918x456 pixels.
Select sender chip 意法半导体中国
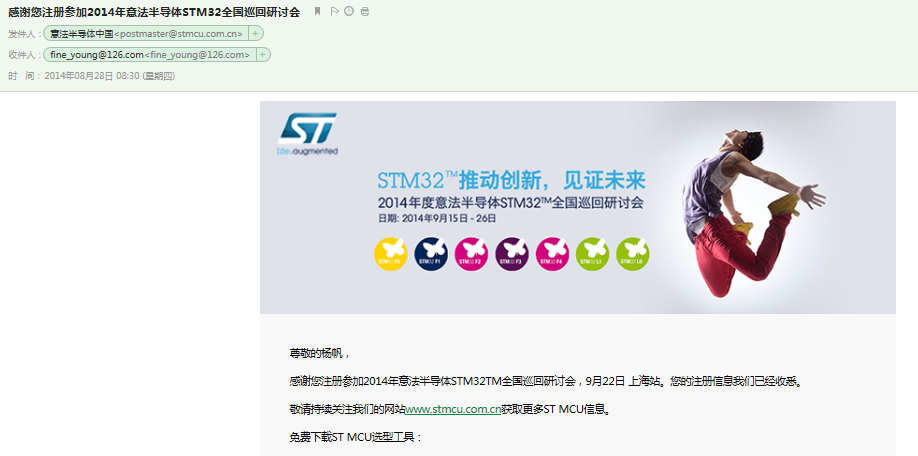146,34
